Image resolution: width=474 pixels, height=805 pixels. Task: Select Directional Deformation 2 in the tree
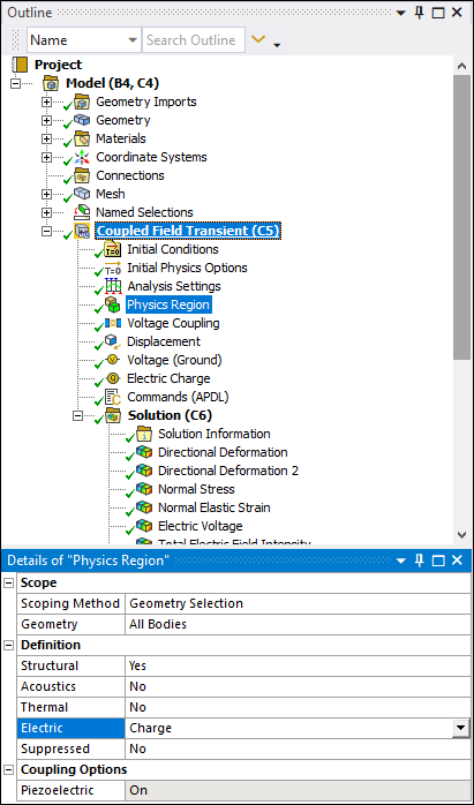pos(228,471)
